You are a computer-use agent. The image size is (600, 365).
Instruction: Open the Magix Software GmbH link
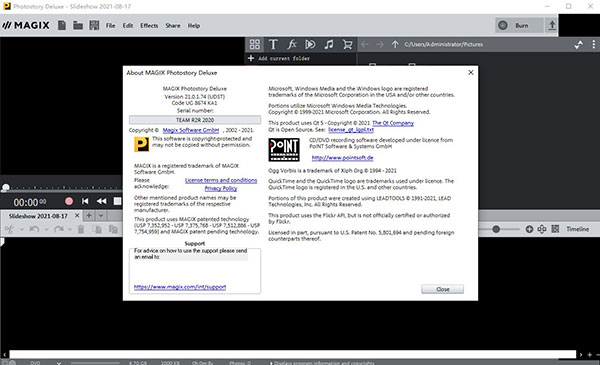191,130
